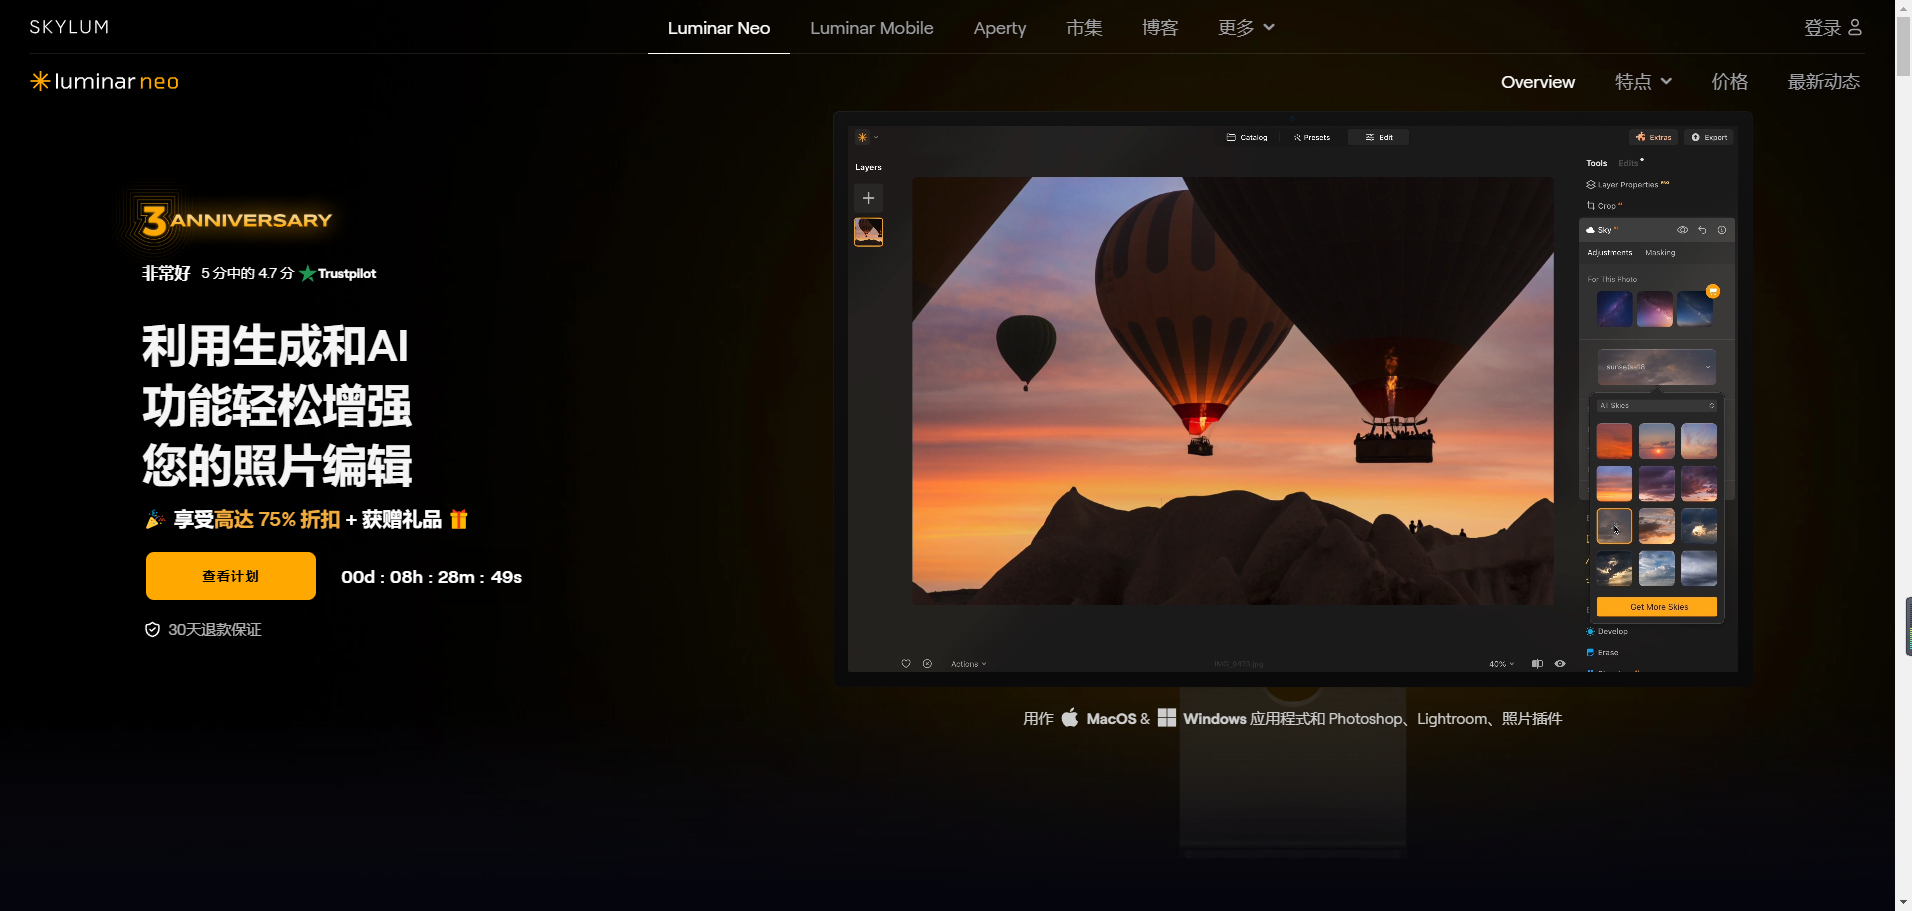Image resolution: width=1912 pixels, height=911 pixels.
Task: Open the sunsets-18 sky selection dropdown
Action: (x=1656, y=367)
